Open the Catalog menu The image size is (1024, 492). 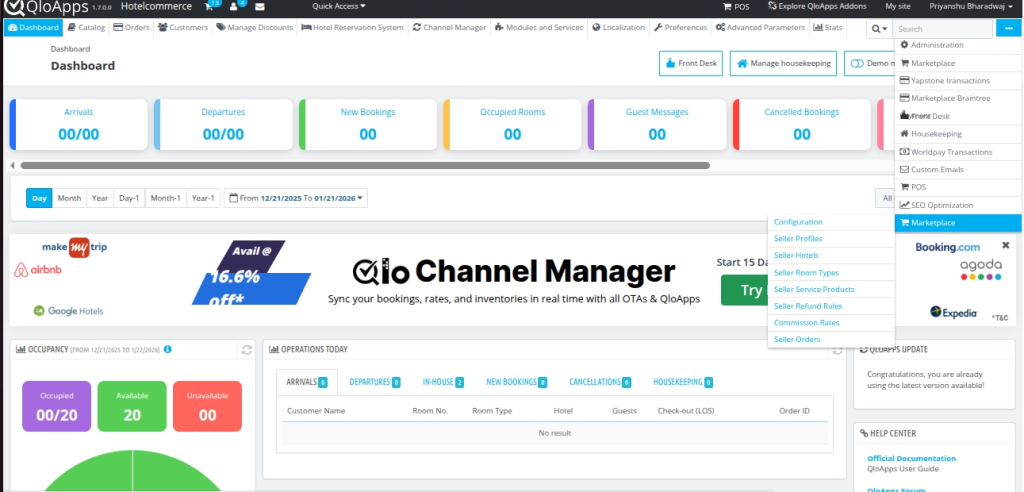pyautogui.click(x=86, y=27)
